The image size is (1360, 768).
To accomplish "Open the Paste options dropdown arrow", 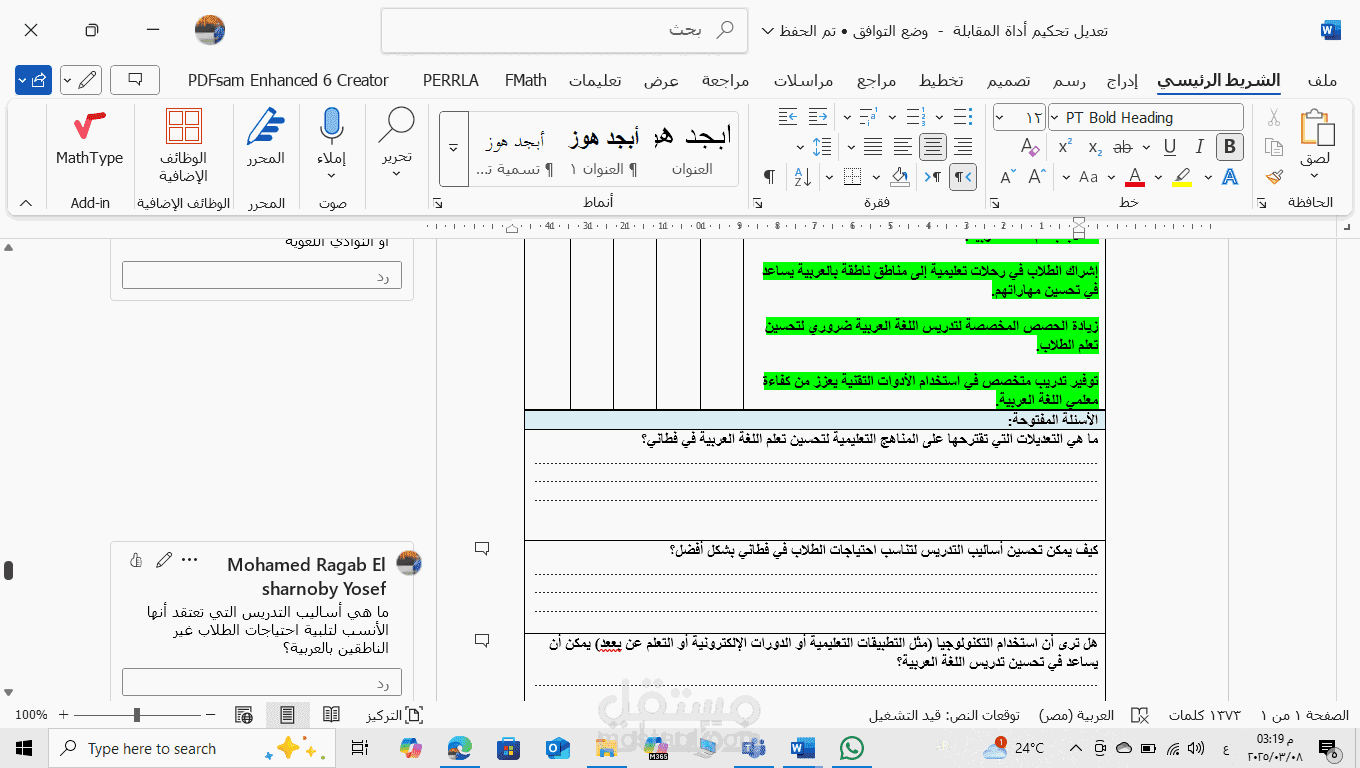I will [x=1316, y=176].
